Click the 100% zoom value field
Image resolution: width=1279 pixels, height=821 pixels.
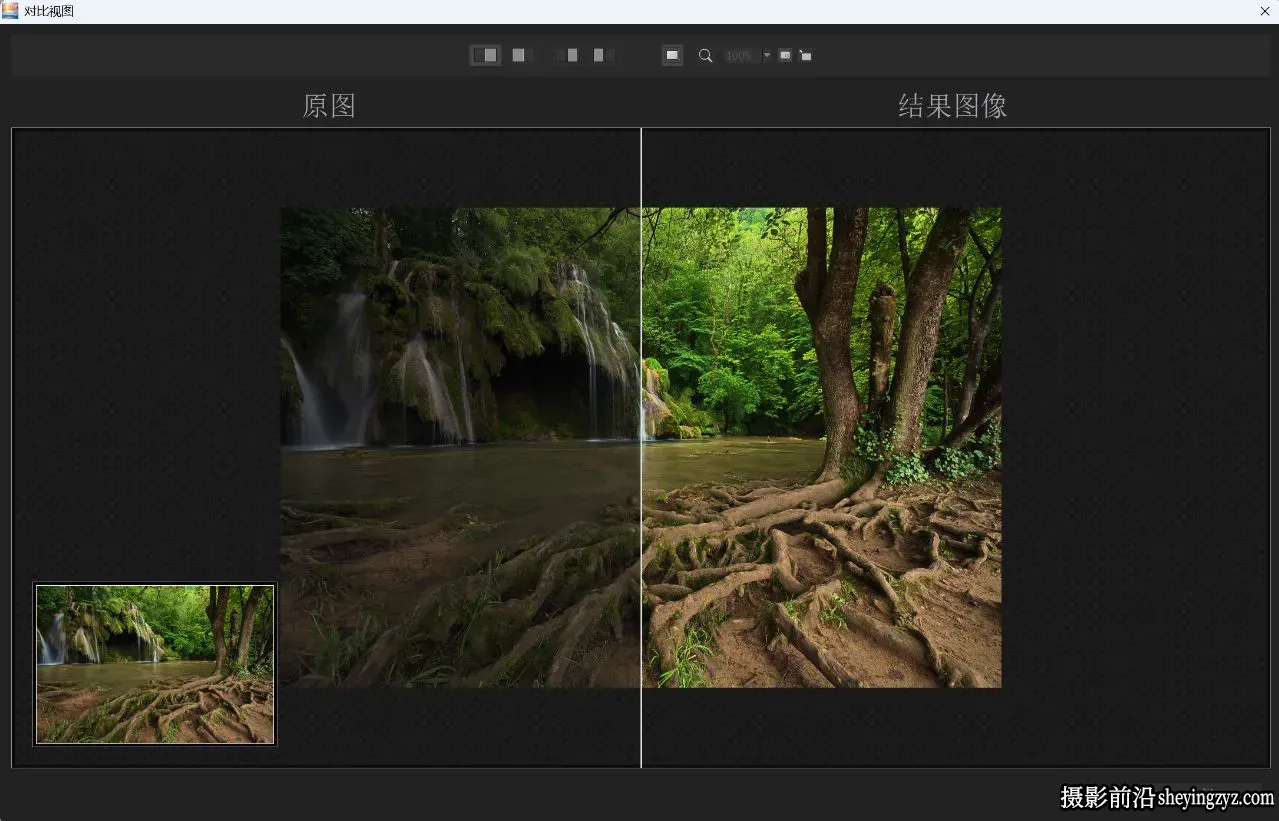tap(741, 56)
